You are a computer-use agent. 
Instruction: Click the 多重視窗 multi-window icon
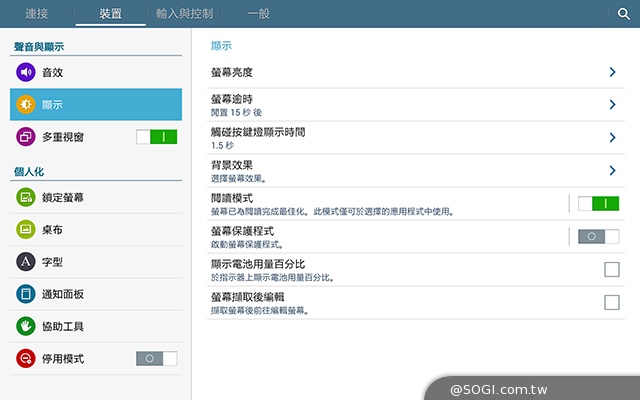coord(26,137)
